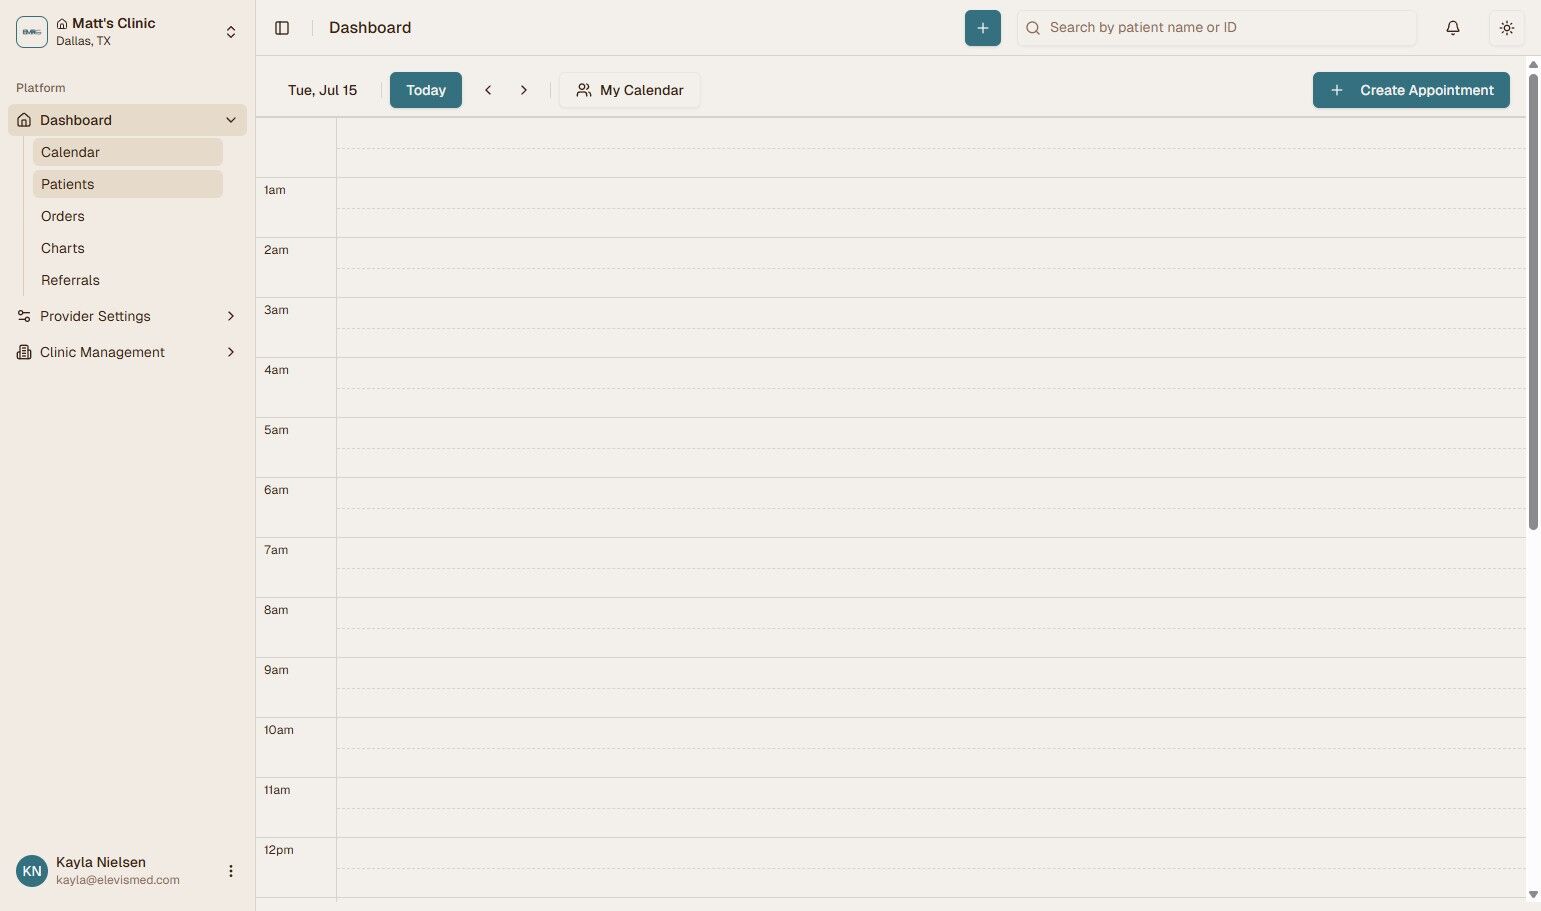Click the 6am time label
The image size is (1541, 911).
point(276,490)
